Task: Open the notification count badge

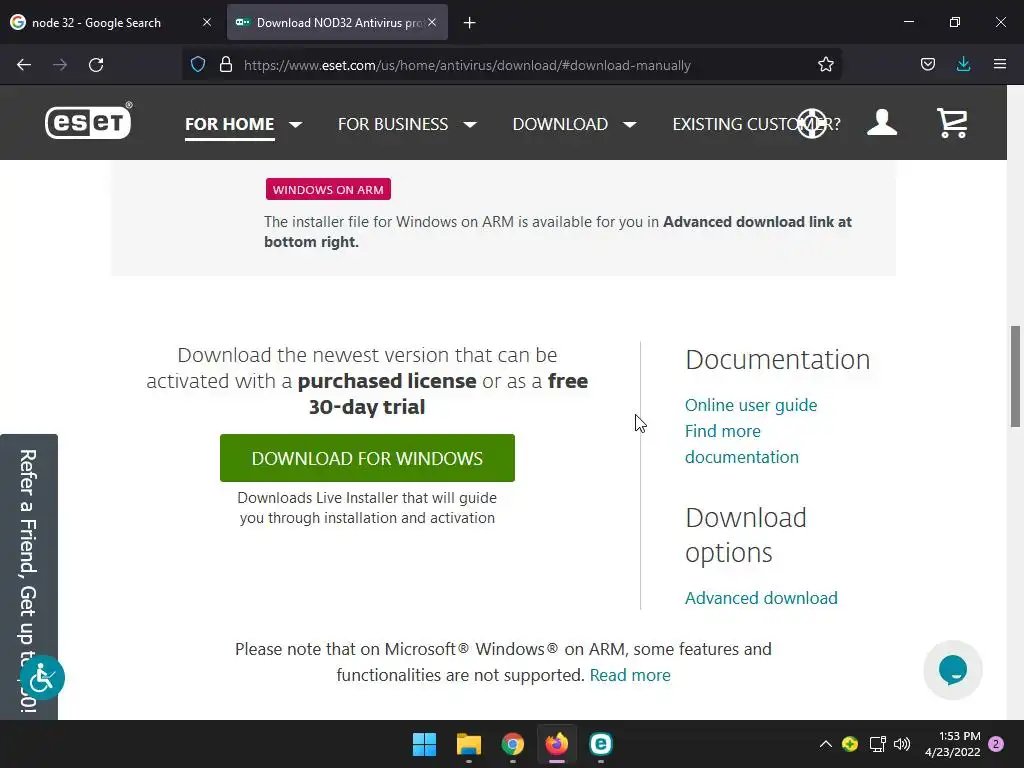Action: (996, 744)
